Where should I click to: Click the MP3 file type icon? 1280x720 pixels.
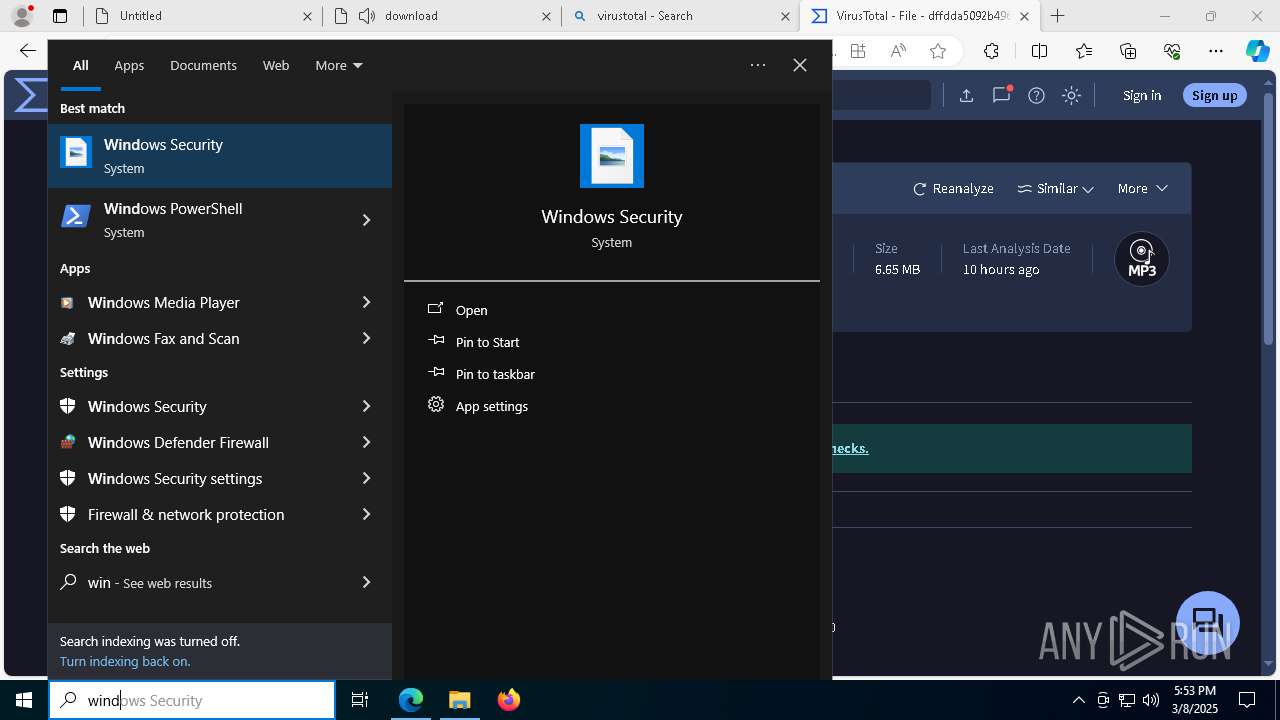[x=1142, y=259]
